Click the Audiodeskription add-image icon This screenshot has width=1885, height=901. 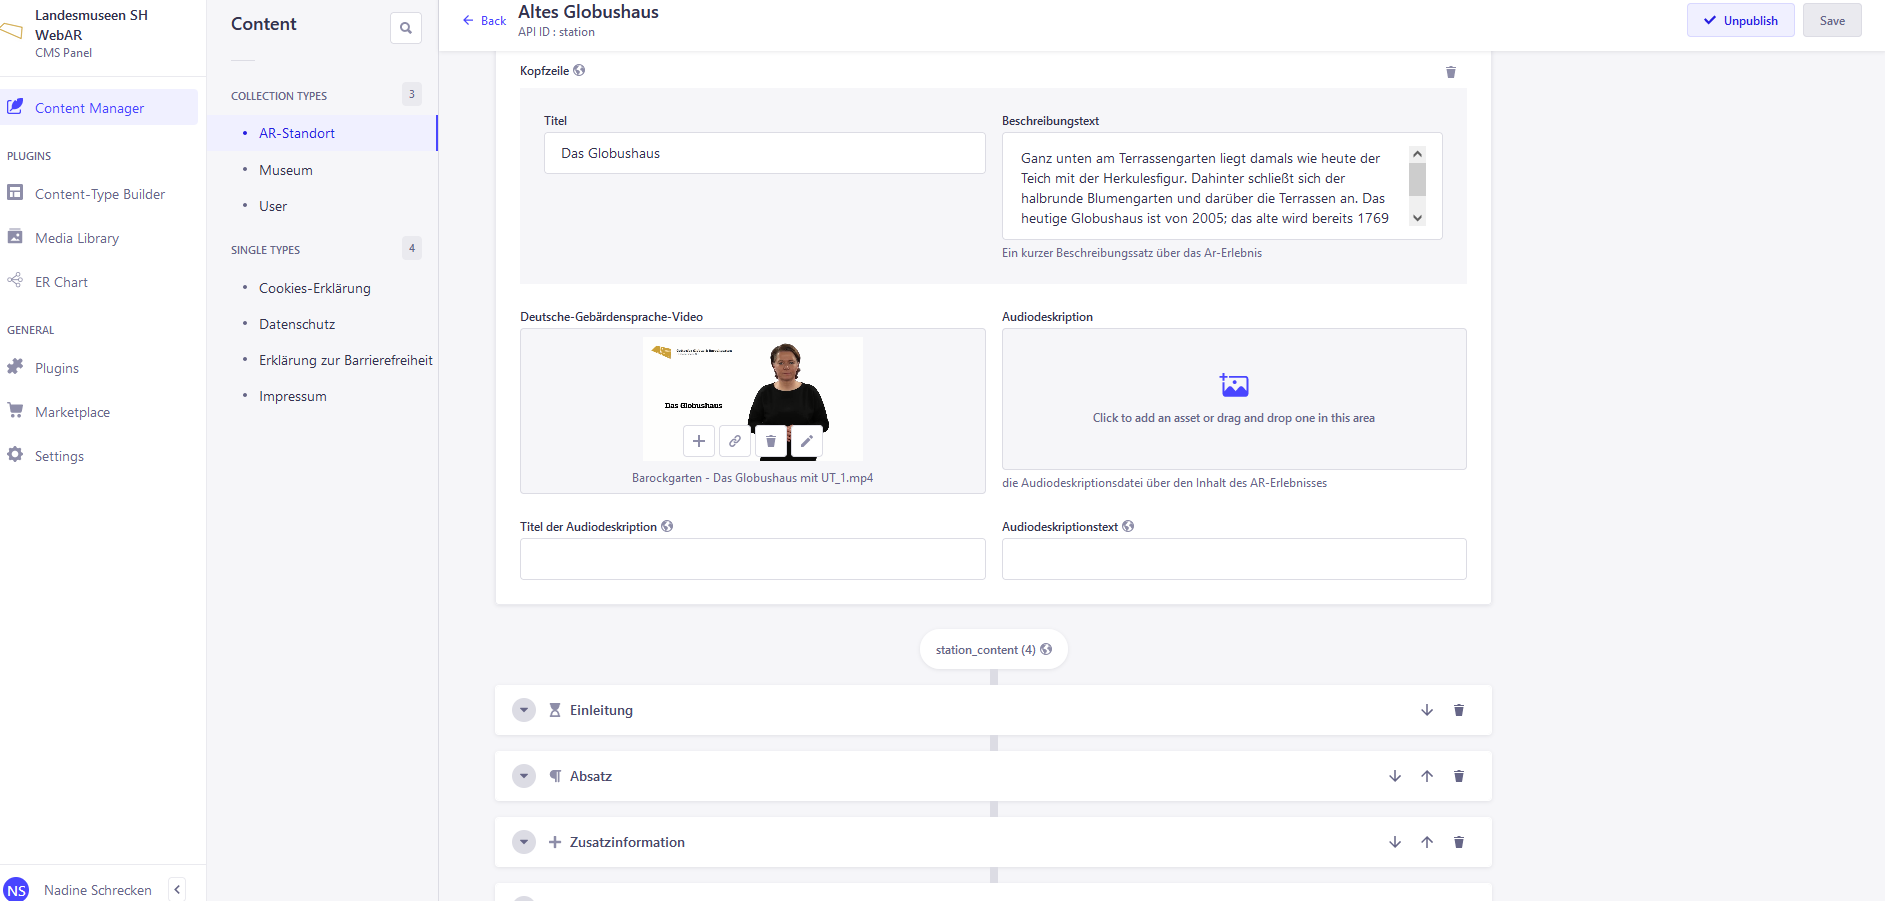[1234, 385]
